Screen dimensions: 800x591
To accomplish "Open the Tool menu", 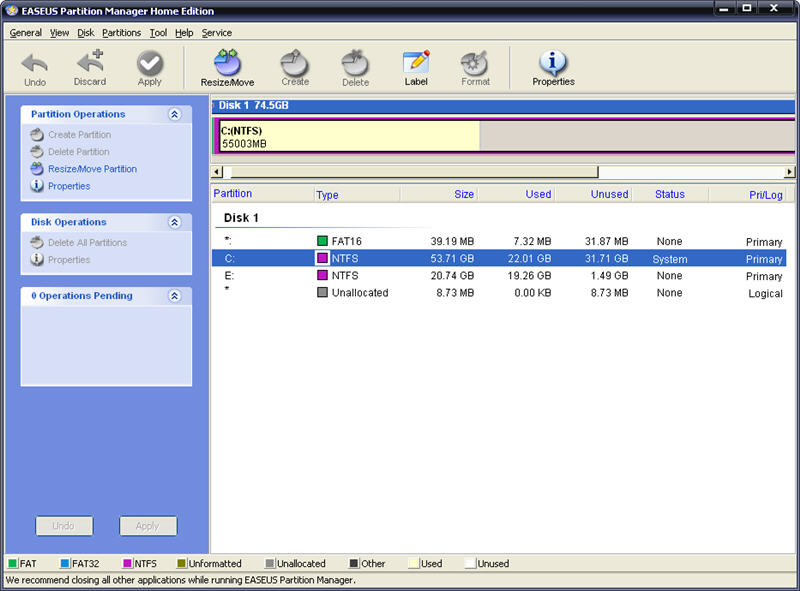I will (158, 33).
